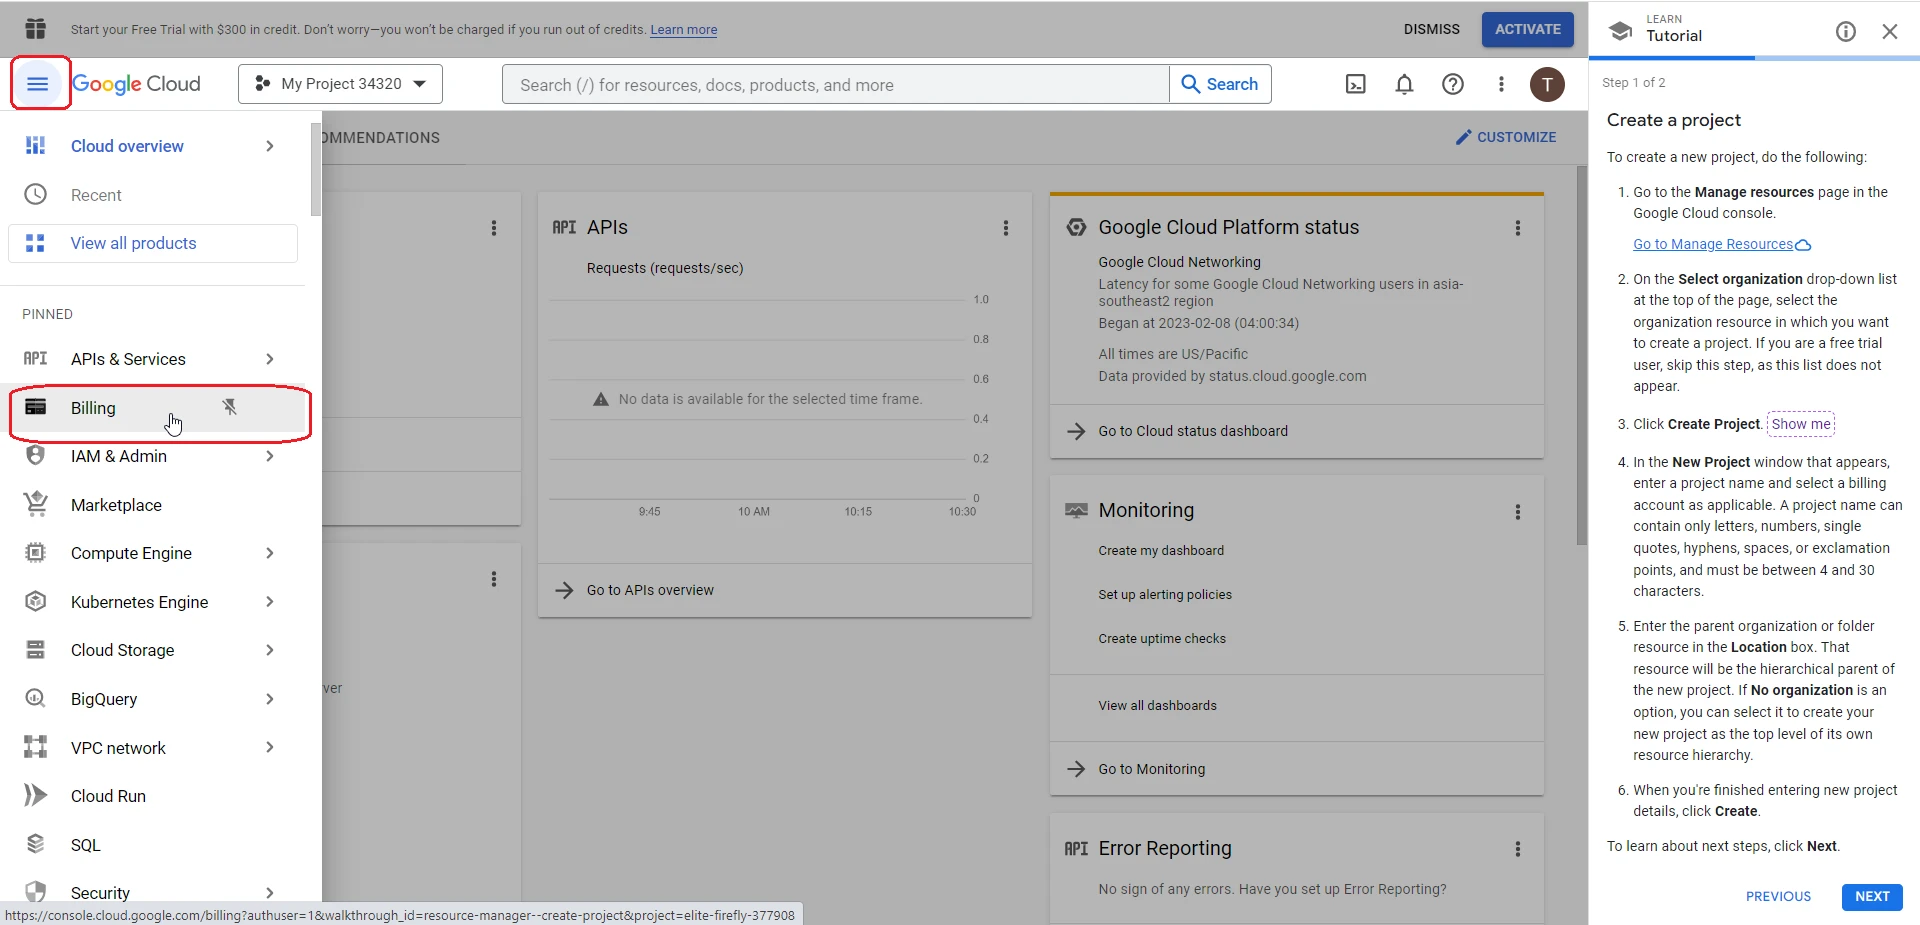Expand the APIs & Services submenu
This screenshot has width=1920, height=925.
point(270,359)
